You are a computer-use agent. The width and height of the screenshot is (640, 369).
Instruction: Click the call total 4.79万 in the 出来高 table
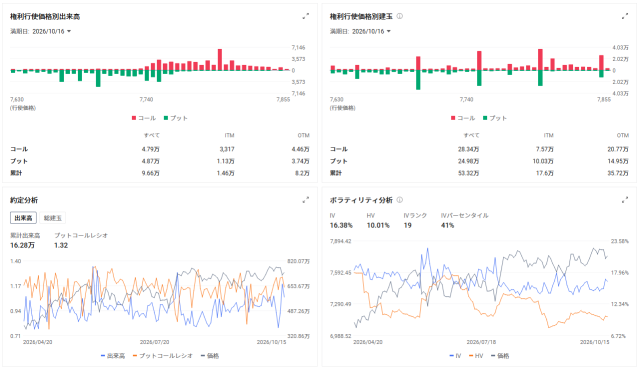click(151, 149)
